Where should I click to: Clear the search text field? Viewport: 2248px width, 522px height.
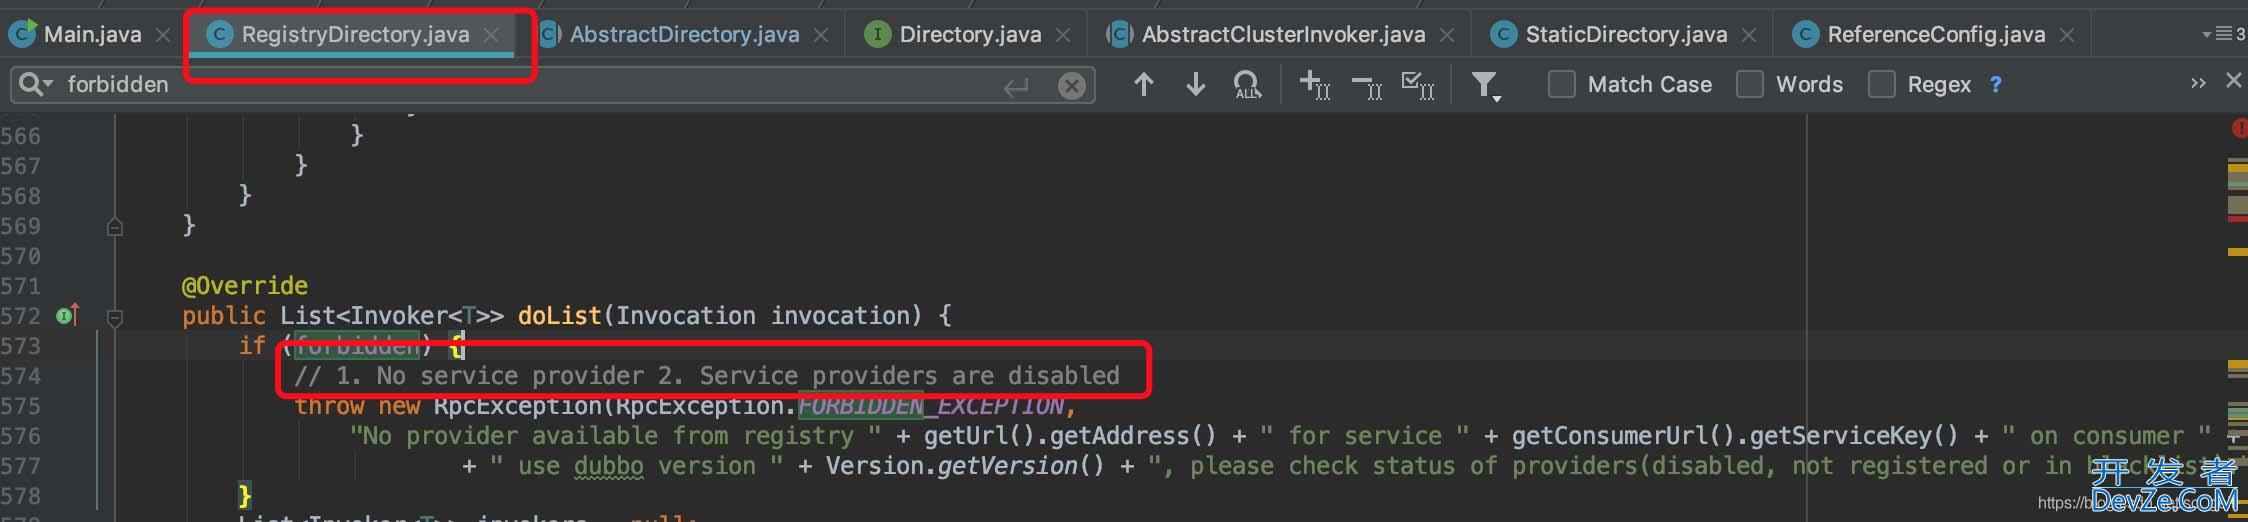click(1071, 86)
